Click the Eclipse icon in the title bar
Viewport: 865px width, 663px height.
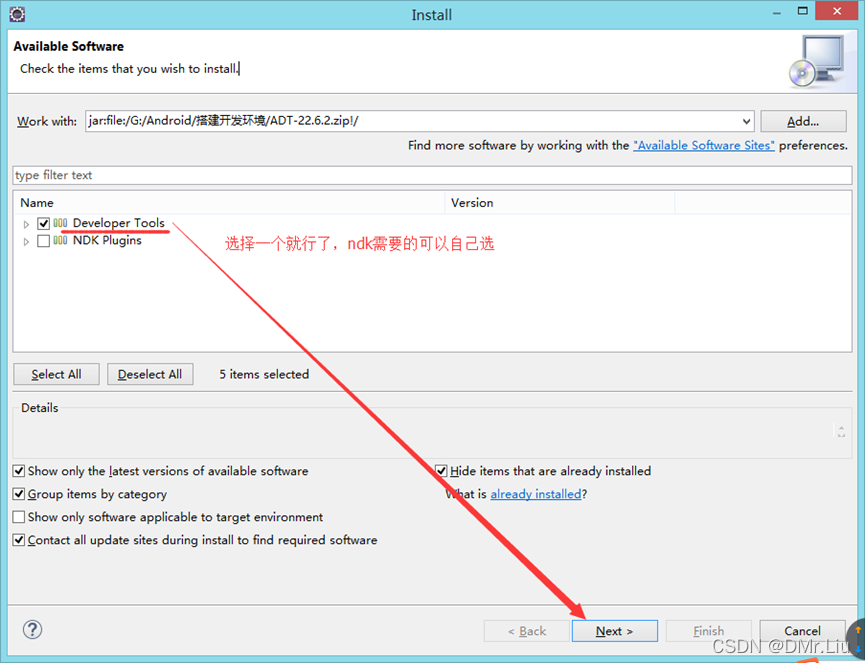pos(17,14)
